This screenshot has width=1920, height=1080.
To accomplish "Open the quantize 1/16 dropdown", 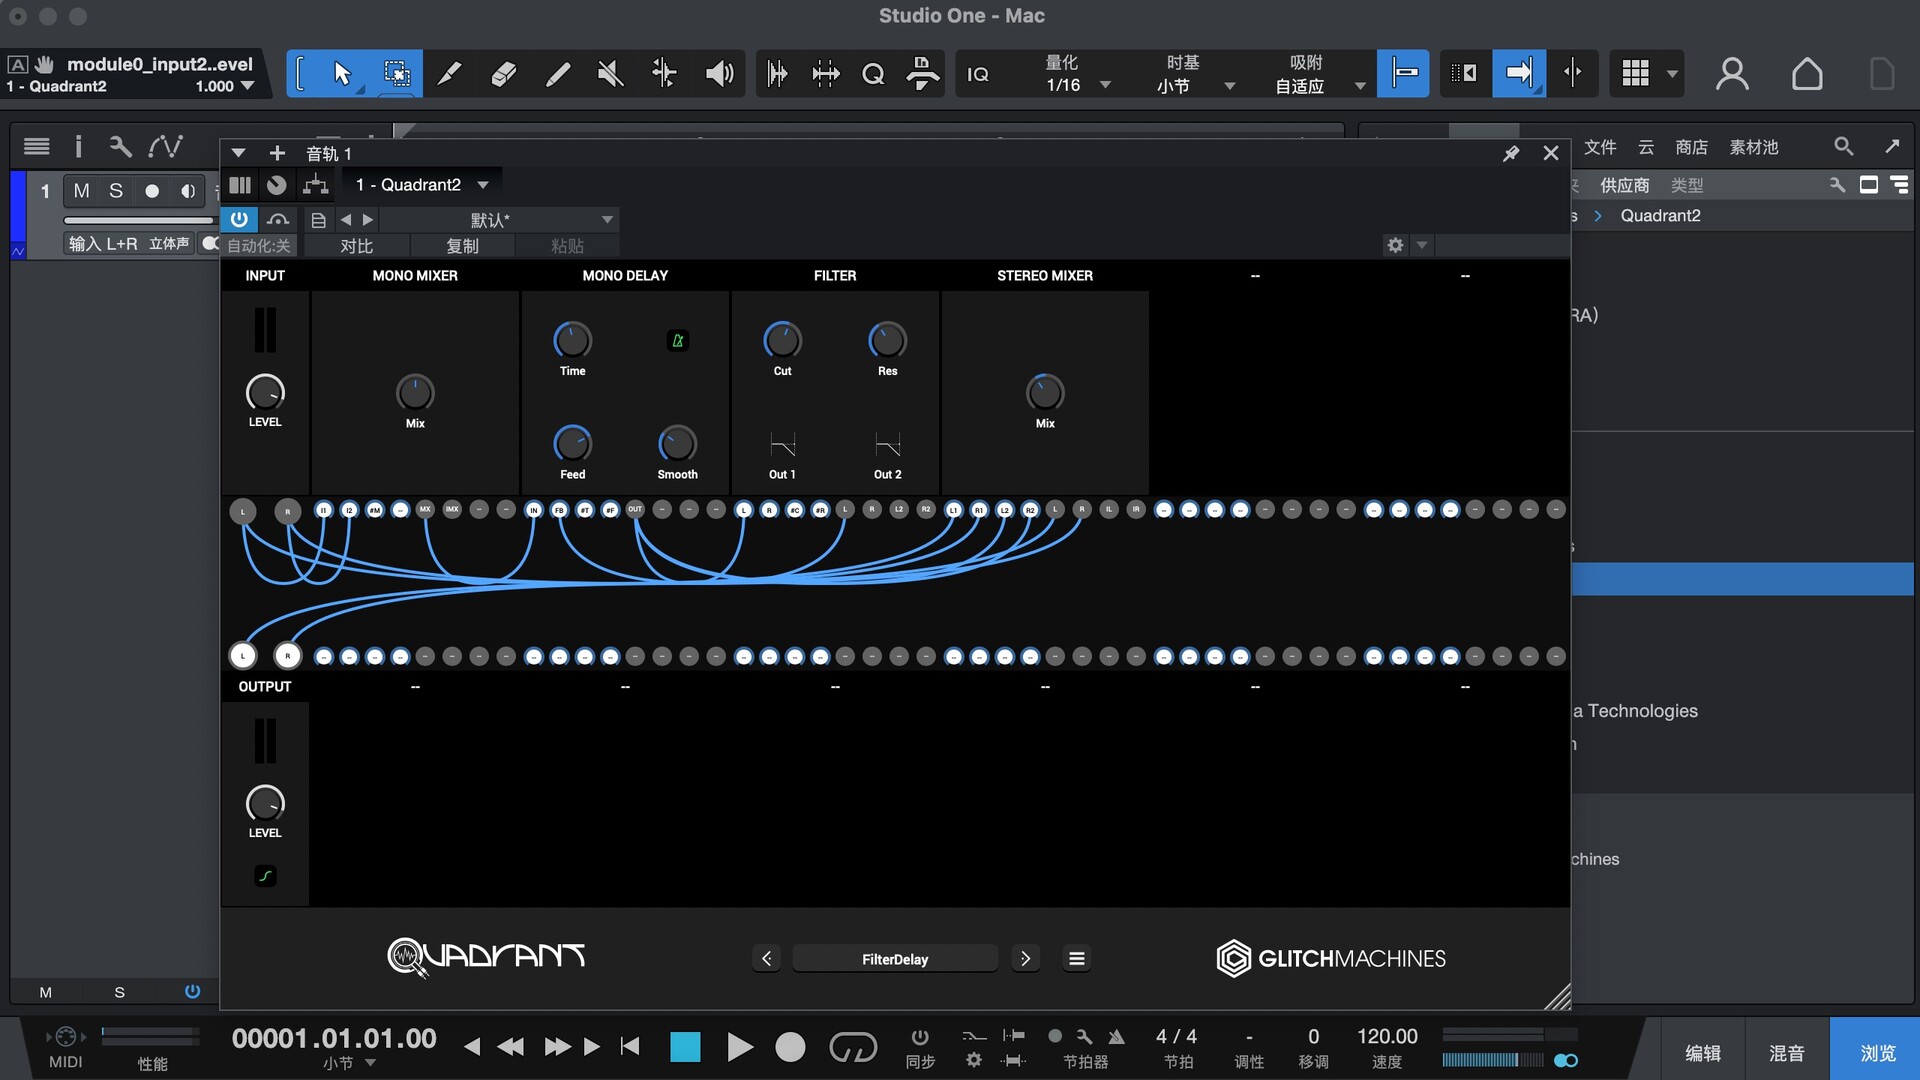I will 1105,85.
